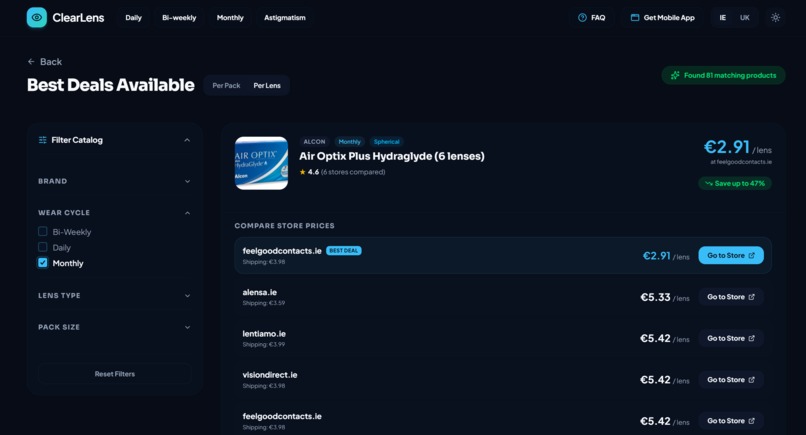This screenshot has width=806, height=435.
Task: Click the Monthly product tag
Action: [350, 141]
